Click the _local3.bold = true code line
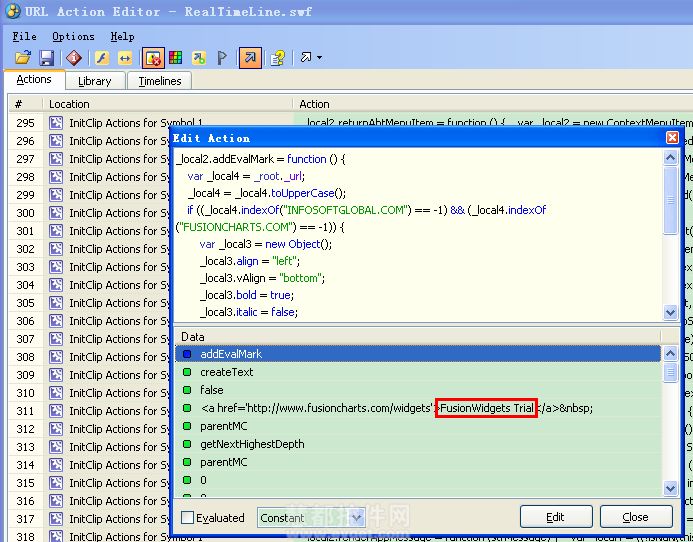 click(247, 295)
